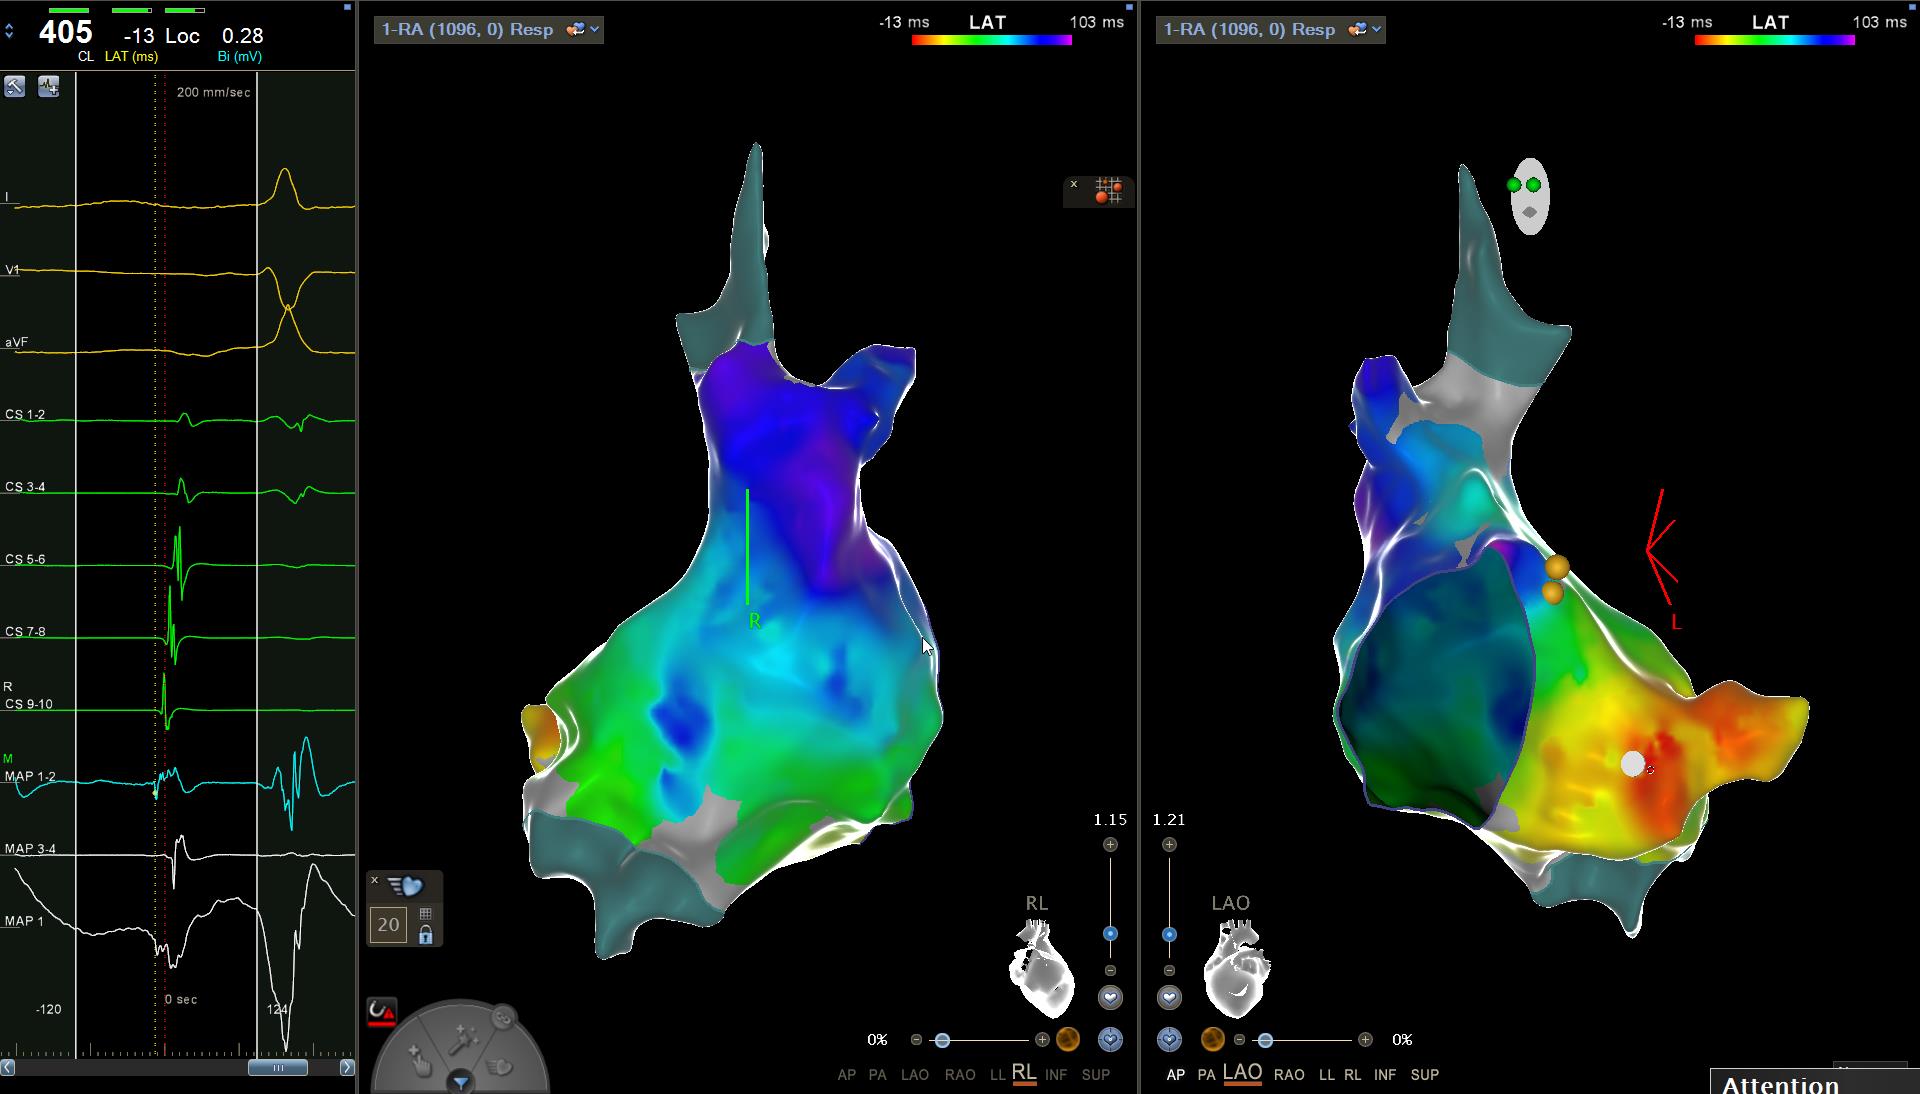Toggle the link icon on the radial menu

(x=503, y=1018)
